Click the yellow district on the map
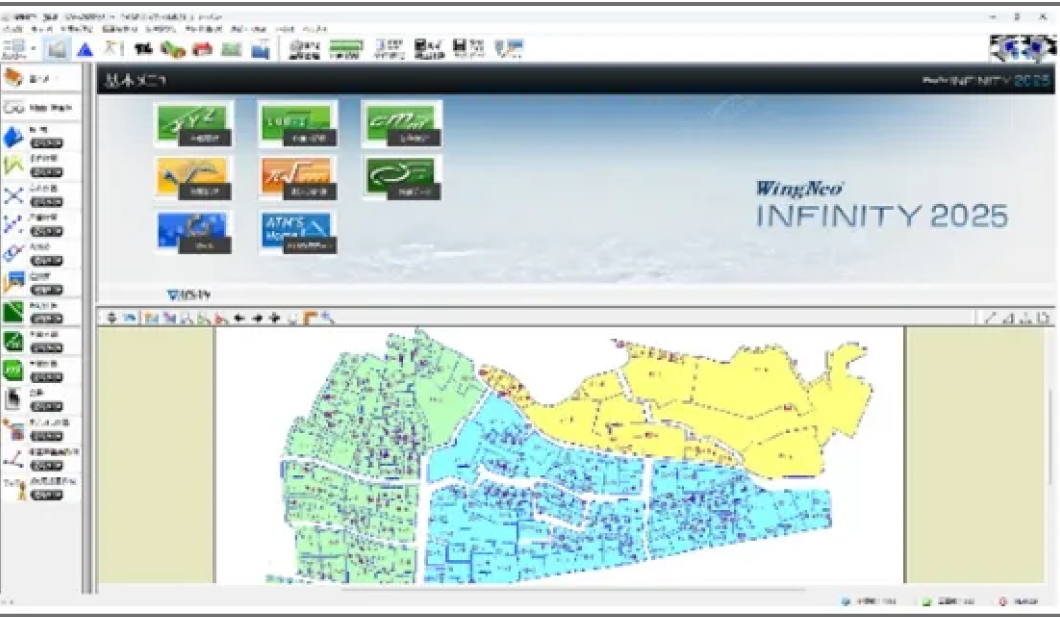Screen dimensions: 1060x617 720,400
